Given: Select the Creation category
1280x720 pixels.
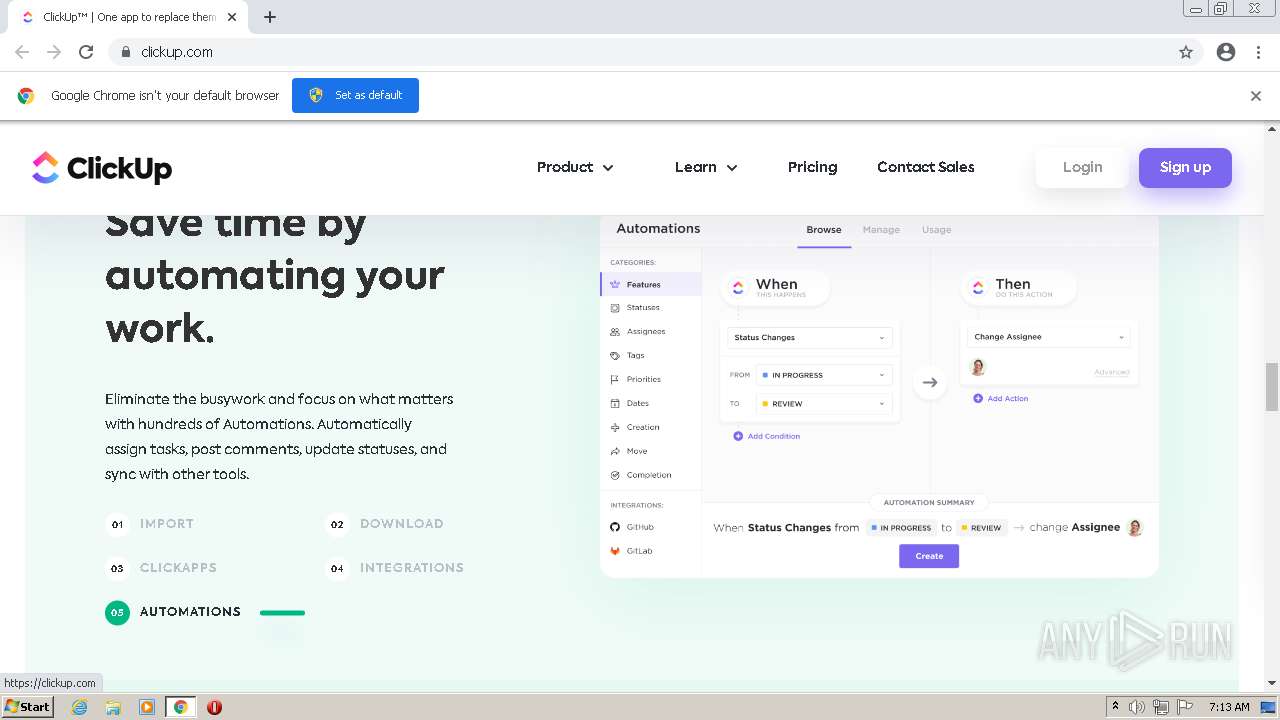Looking at the screenshot, I should coord(635,428).
